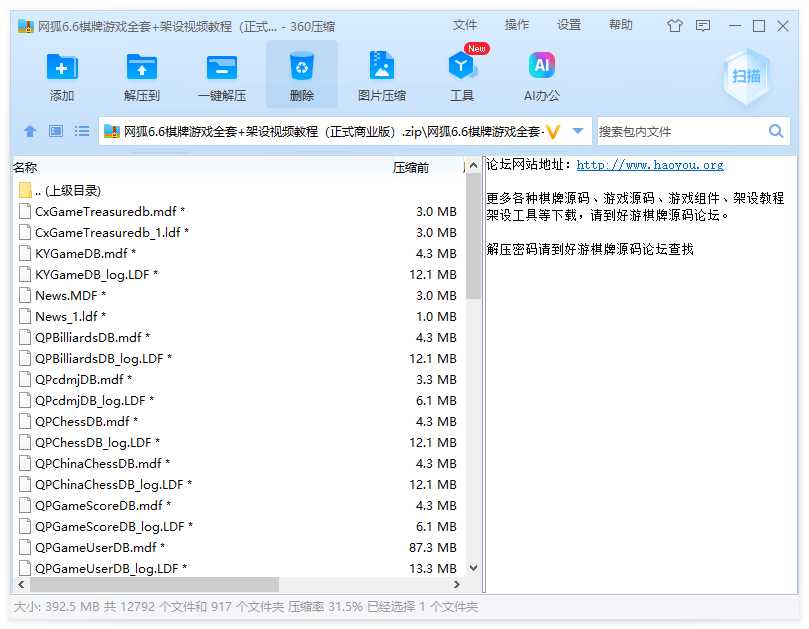Open the feedback icon in title bar
This screenshot has height=629, width=809.
(703, 25)
